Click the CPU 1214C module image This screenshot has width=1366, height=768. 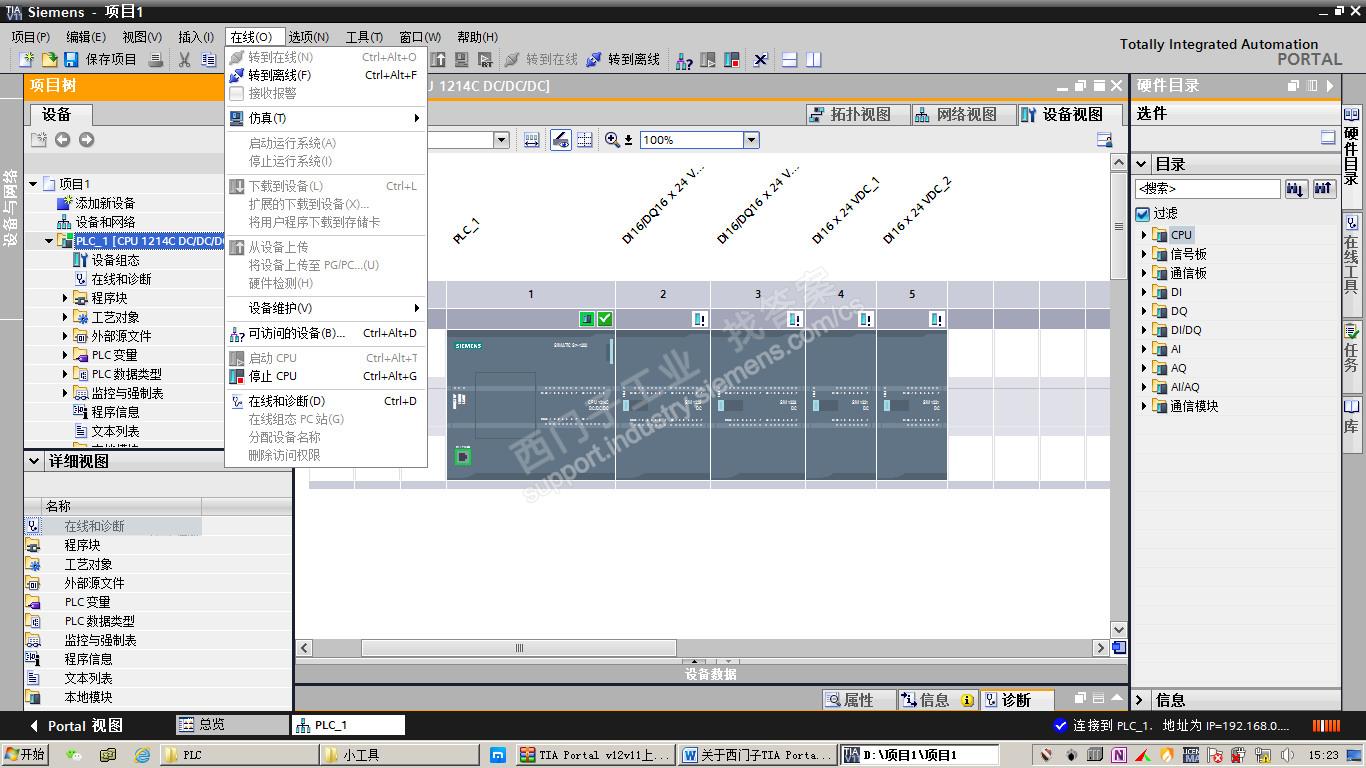[530, 405]
